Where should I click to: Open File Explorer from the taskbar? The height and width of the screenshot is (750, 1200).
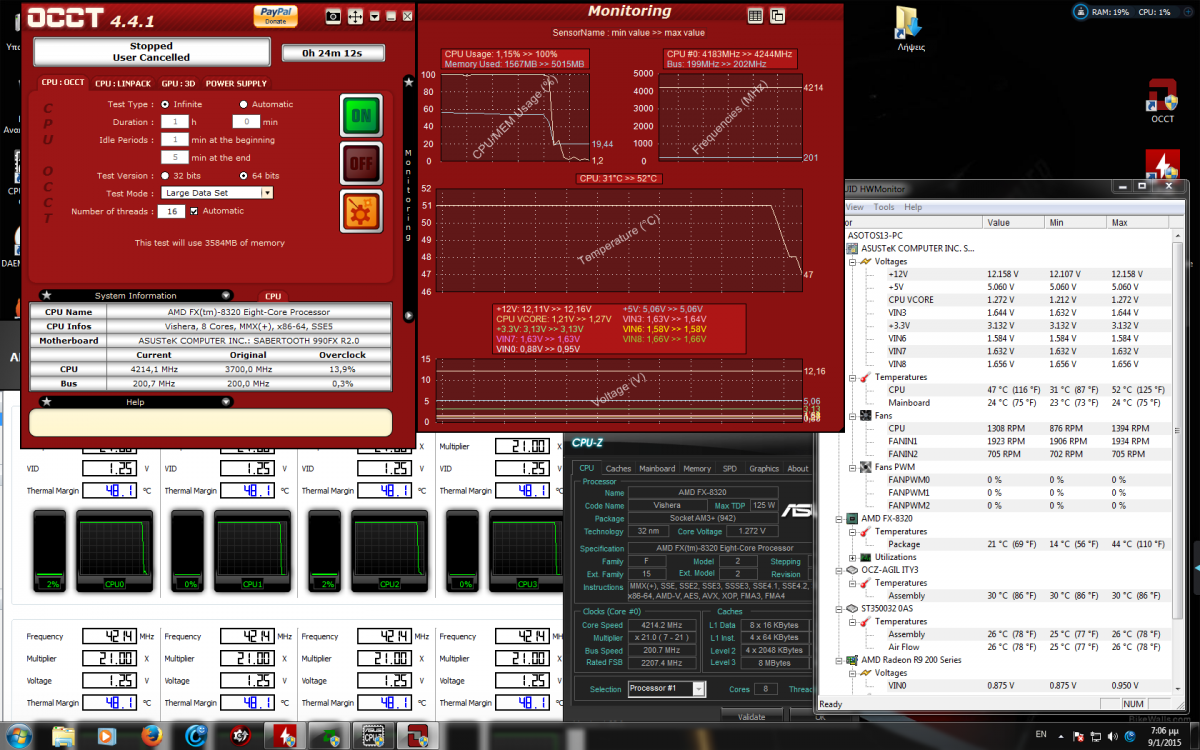pos(64,736)
